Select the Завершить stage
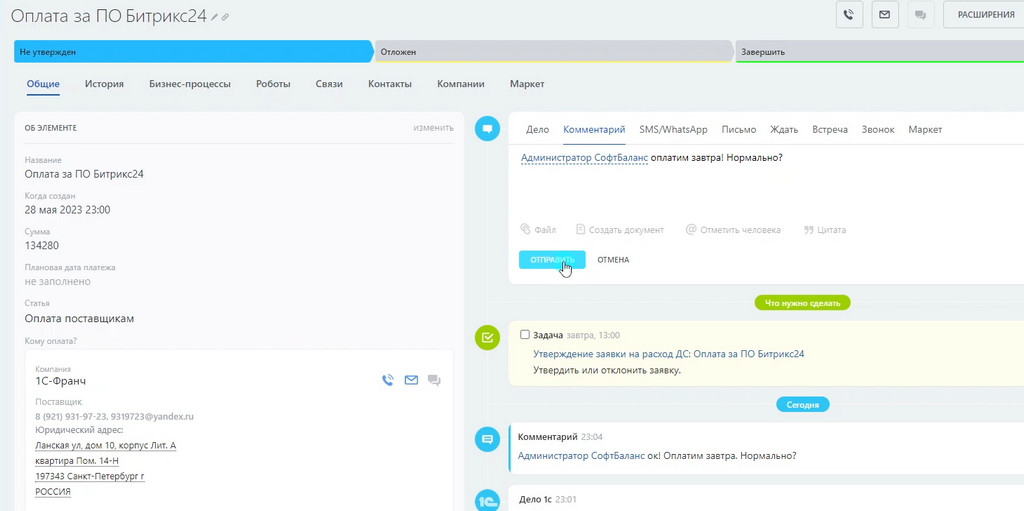 [880, 52]
